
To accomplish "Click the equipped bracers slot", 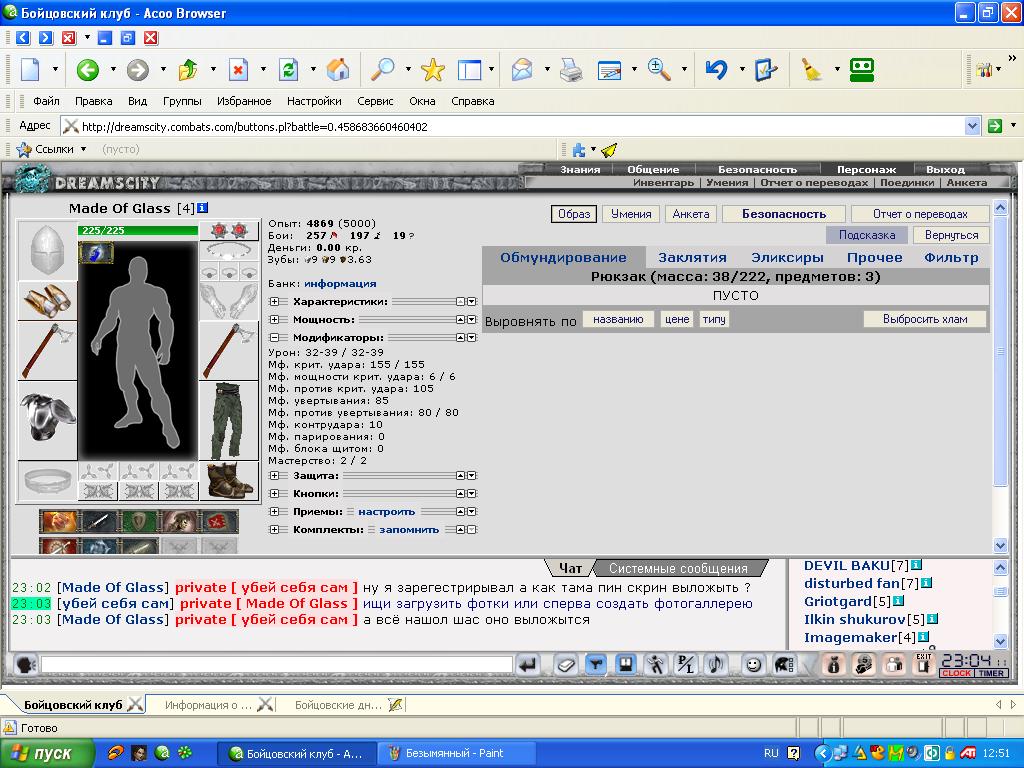I will 47,300.
